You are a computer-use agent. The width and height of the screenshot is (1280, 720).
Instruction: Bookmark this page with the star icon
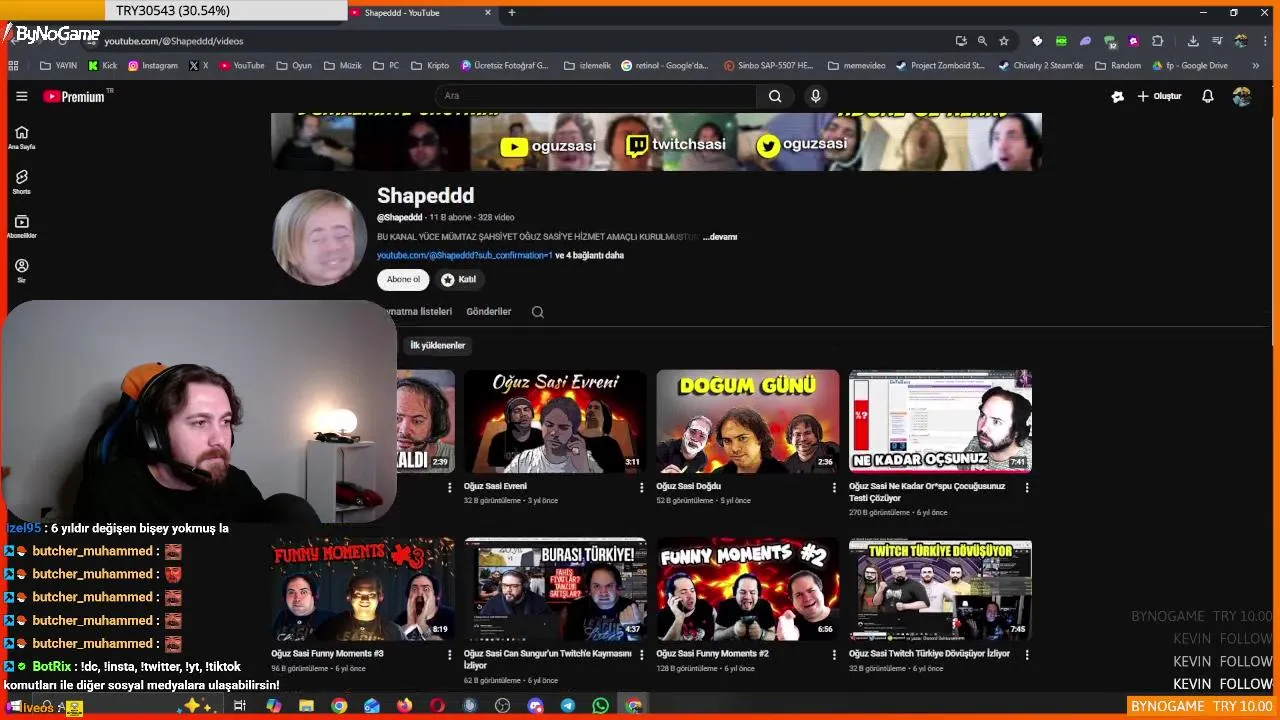[1003, 41]
